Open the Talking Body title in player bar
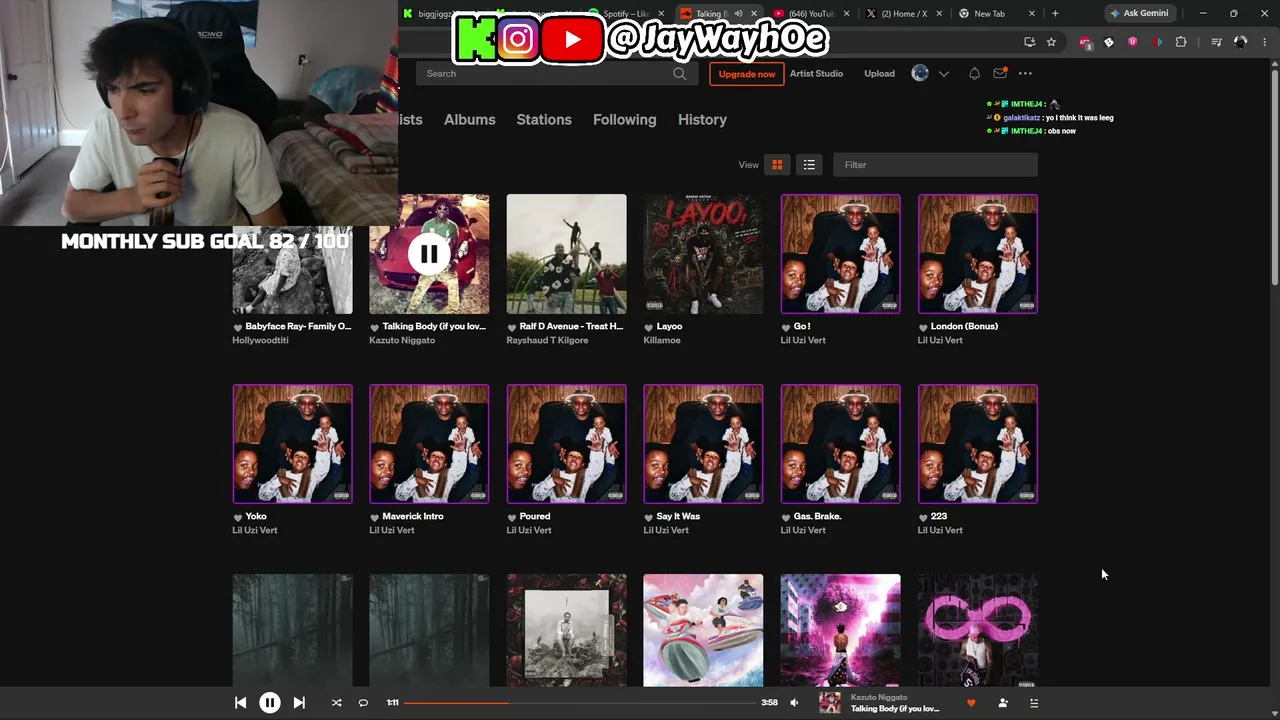The height and width of the screenshot is (720, 1280). tap(895, 709)
